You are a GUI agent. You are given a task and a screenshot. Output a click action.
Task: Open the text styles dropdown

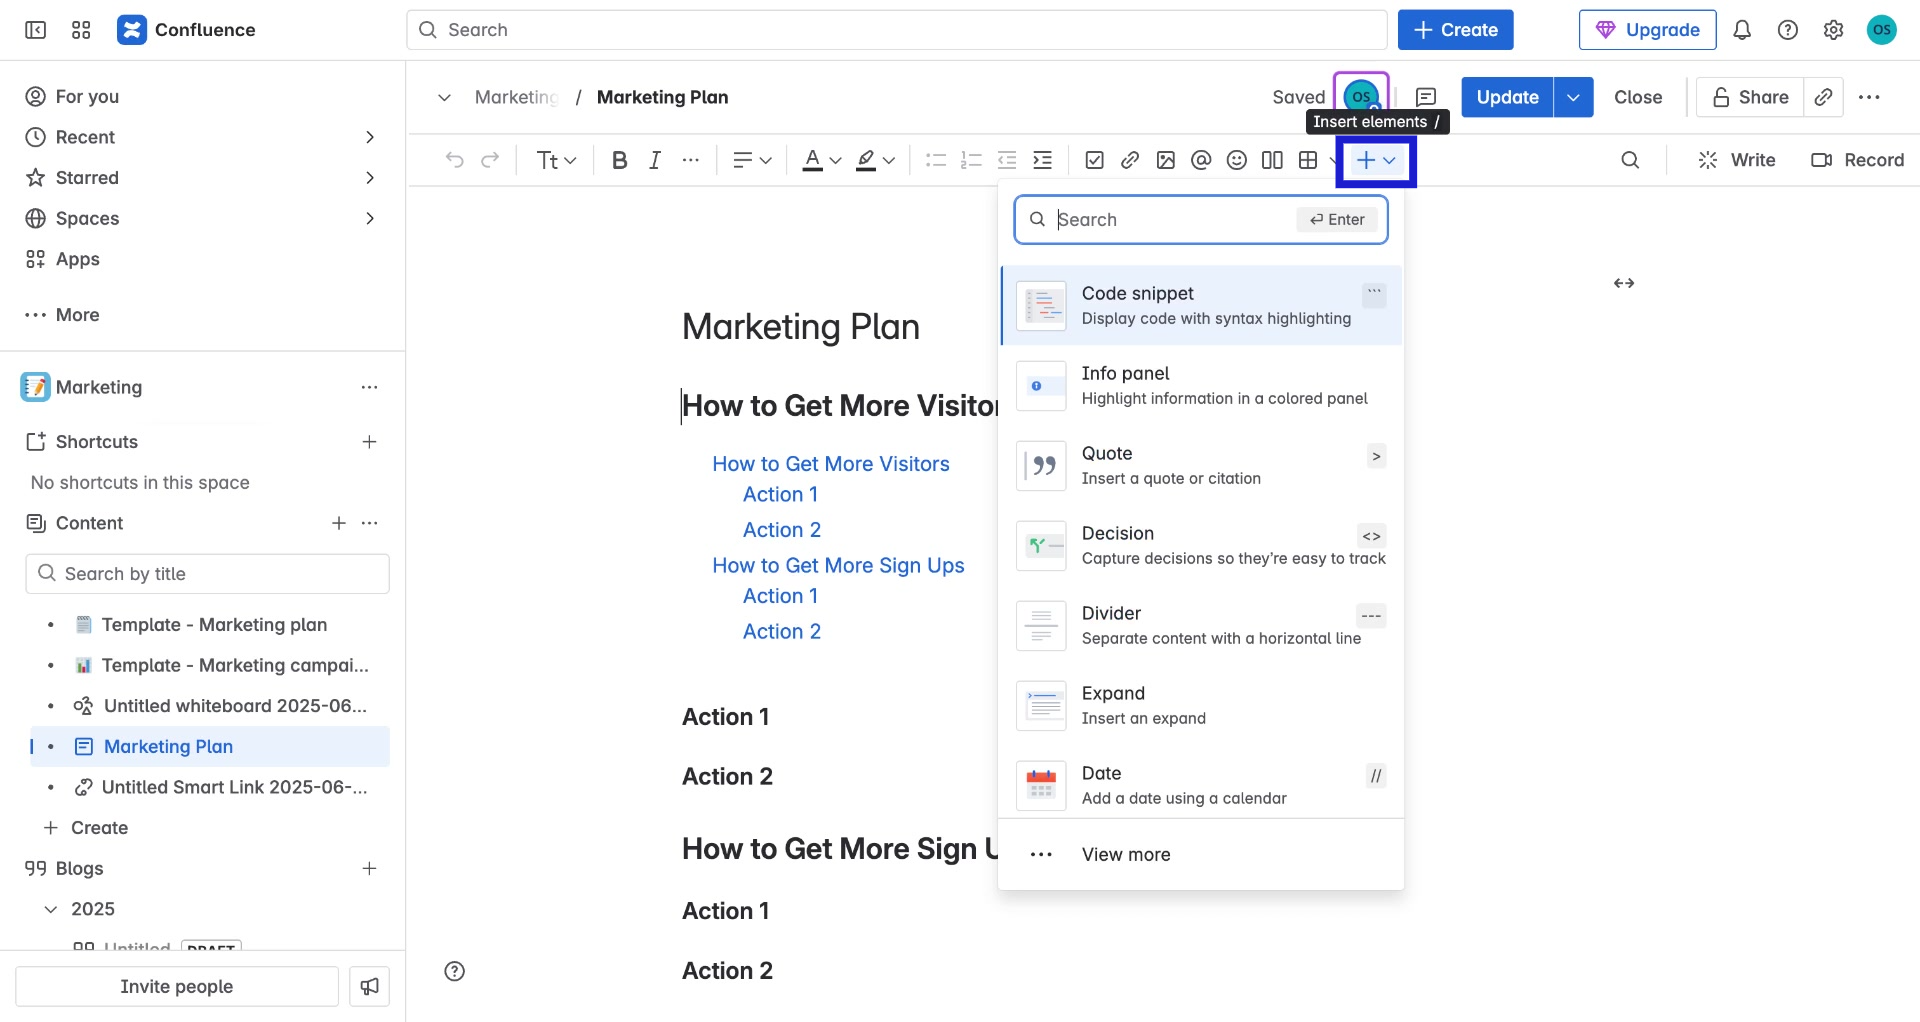point(556,159)
